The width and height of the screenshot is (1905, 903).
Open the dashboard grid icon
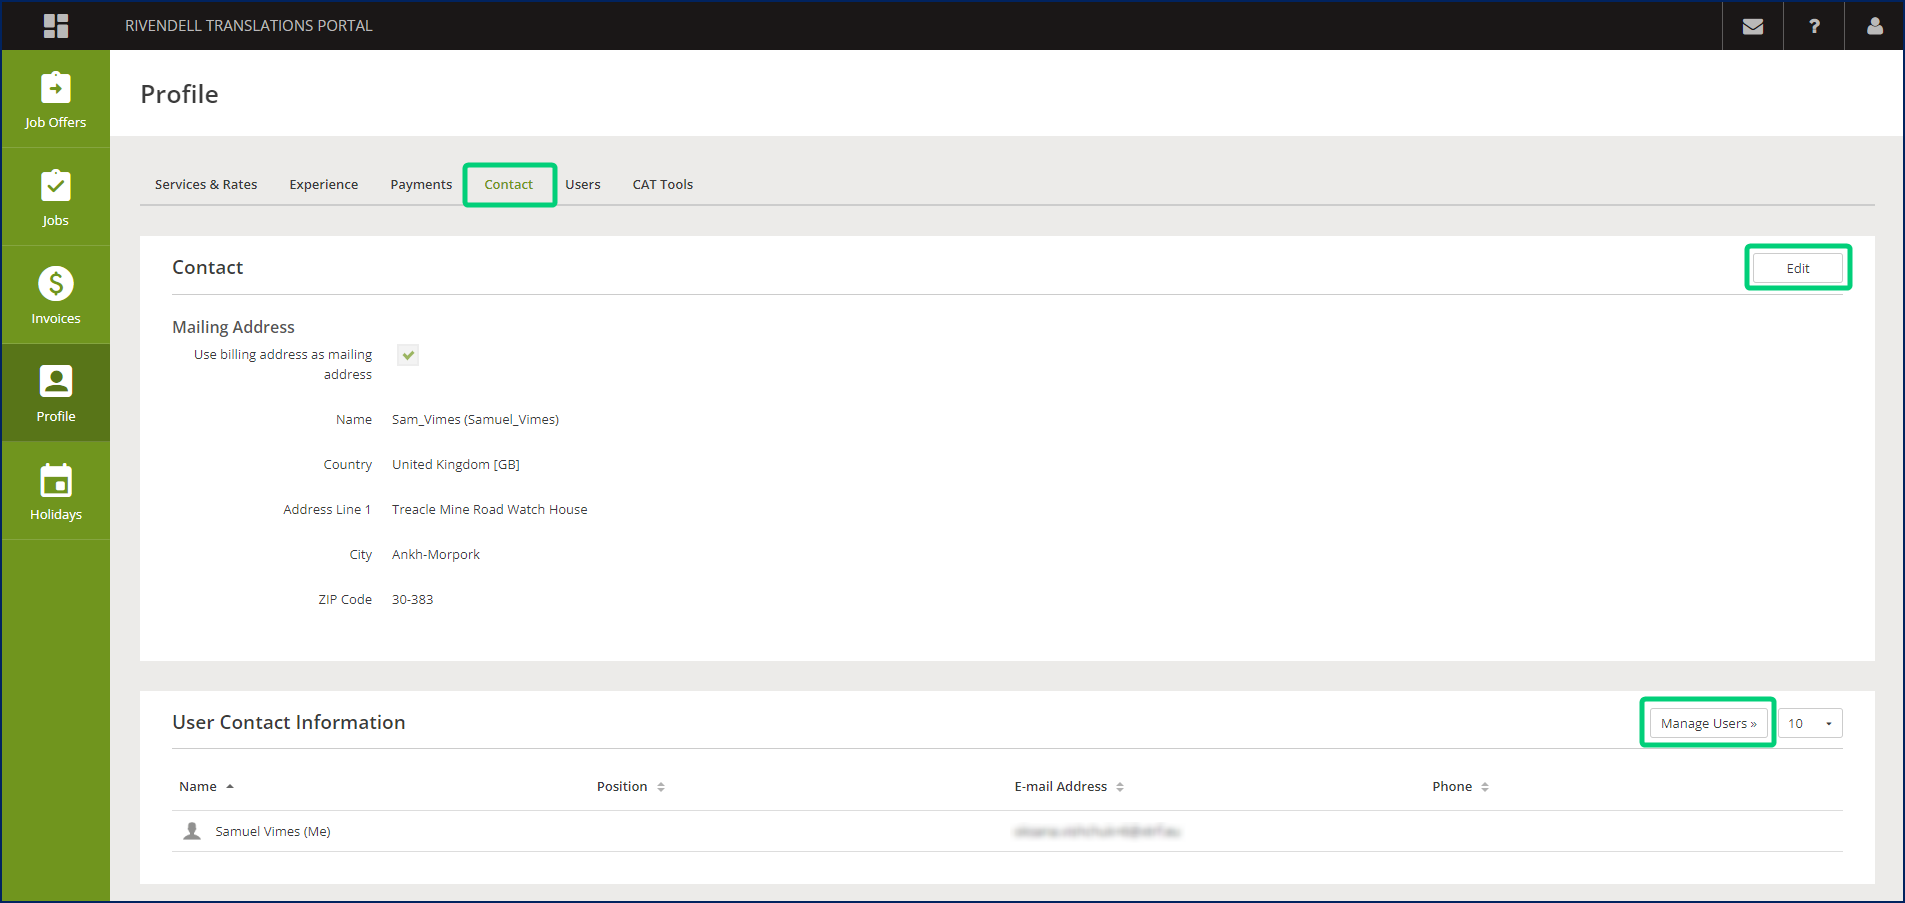click(x=56, y=26)
